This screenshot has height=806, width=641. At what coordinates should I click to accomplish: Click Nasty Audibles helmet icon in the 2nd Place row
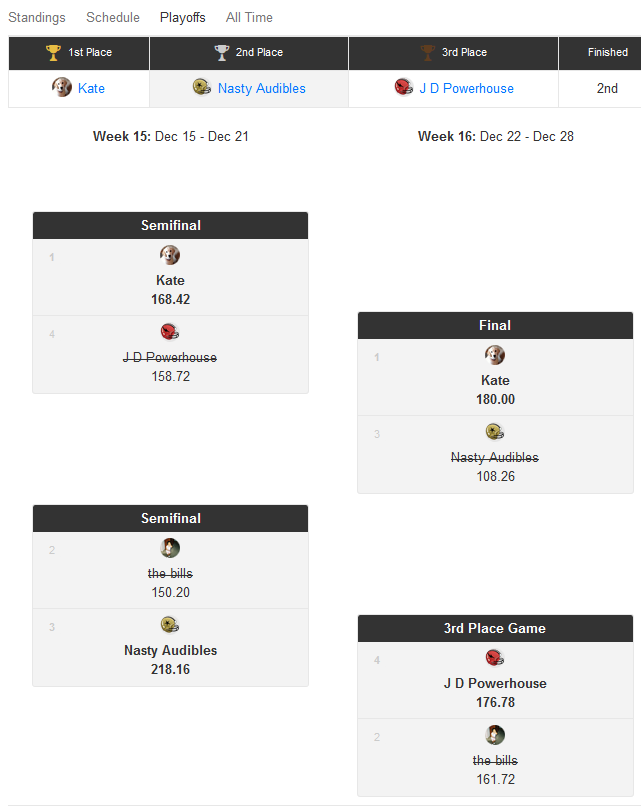[202, 87]
